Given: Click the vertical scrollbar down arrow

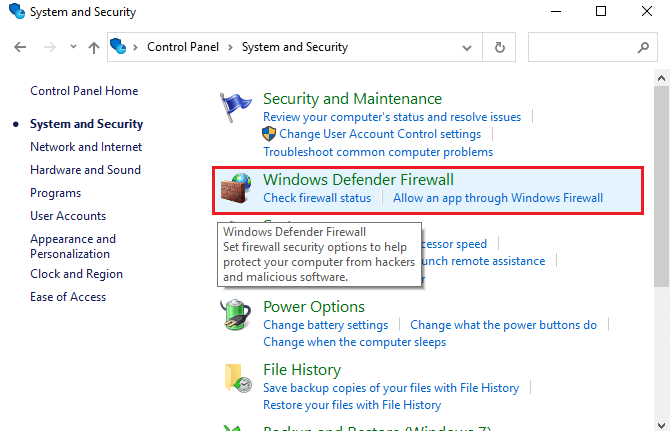Looking at the screenshot, I should [661, 425].
